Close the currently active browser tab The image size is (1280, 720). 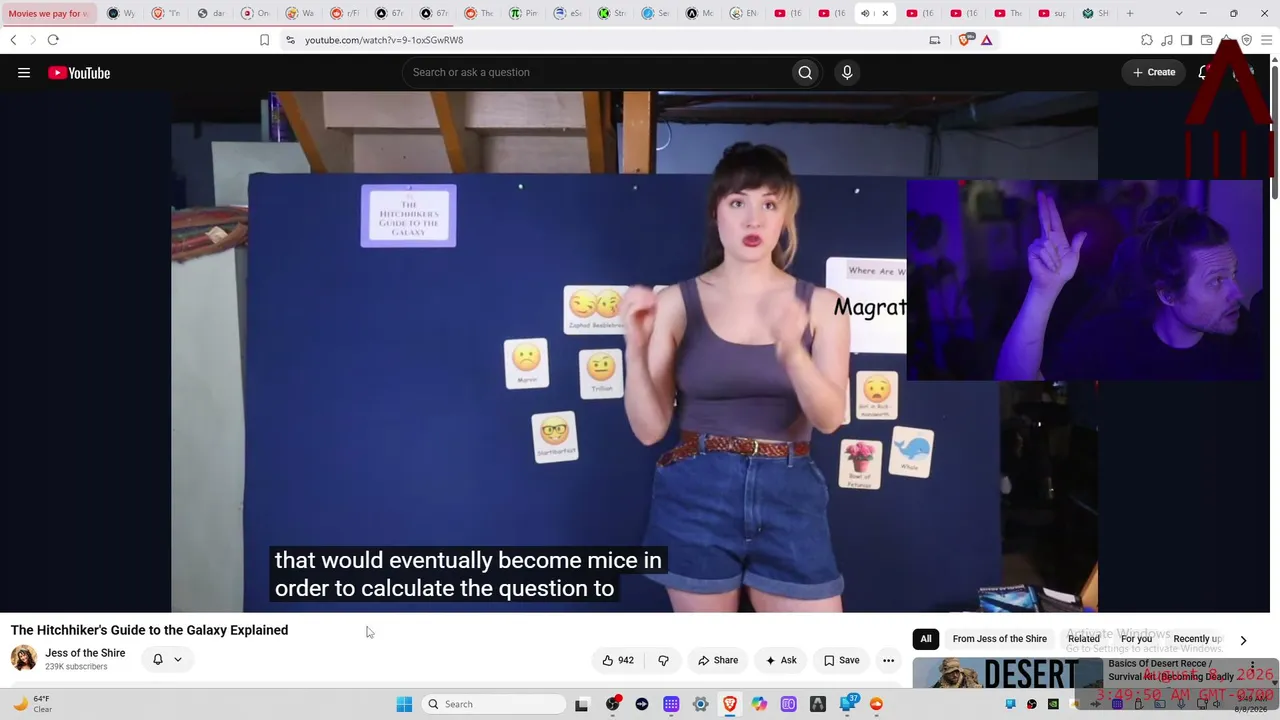tap(885, 13)
